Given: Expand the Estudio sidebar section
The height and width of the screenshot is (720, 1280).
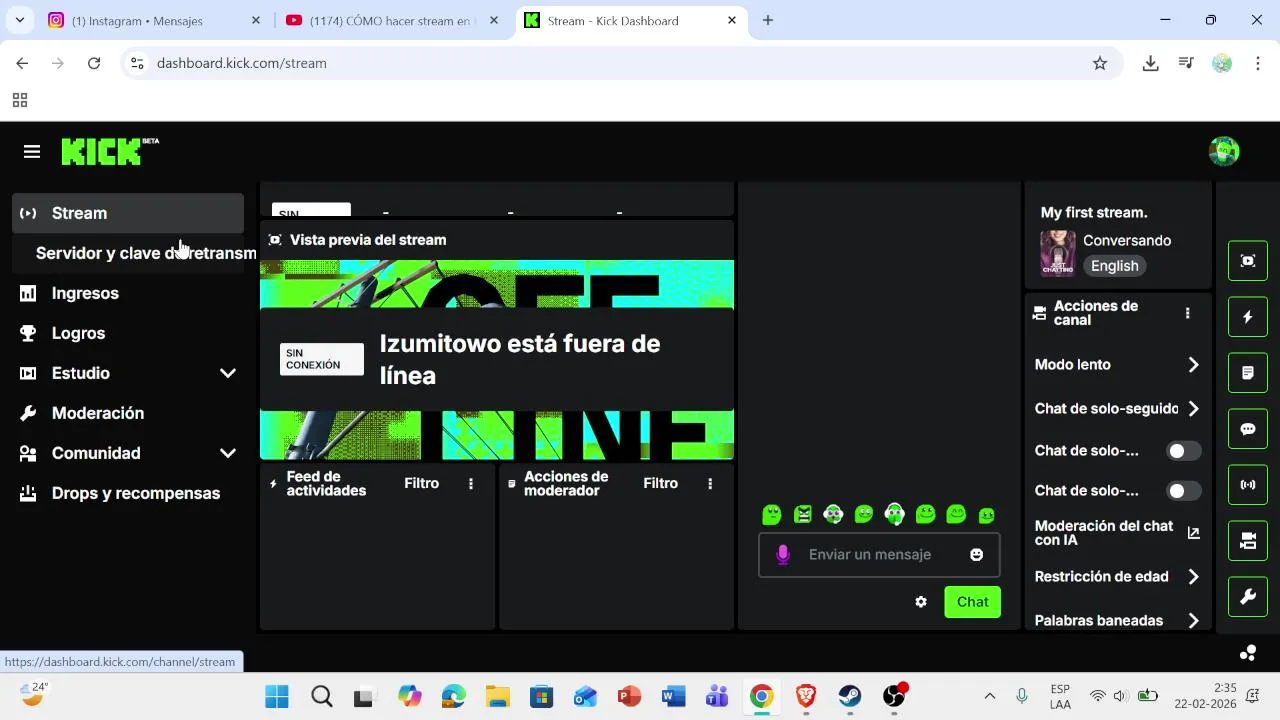Looking at the screenshot, I should (228, 373).
